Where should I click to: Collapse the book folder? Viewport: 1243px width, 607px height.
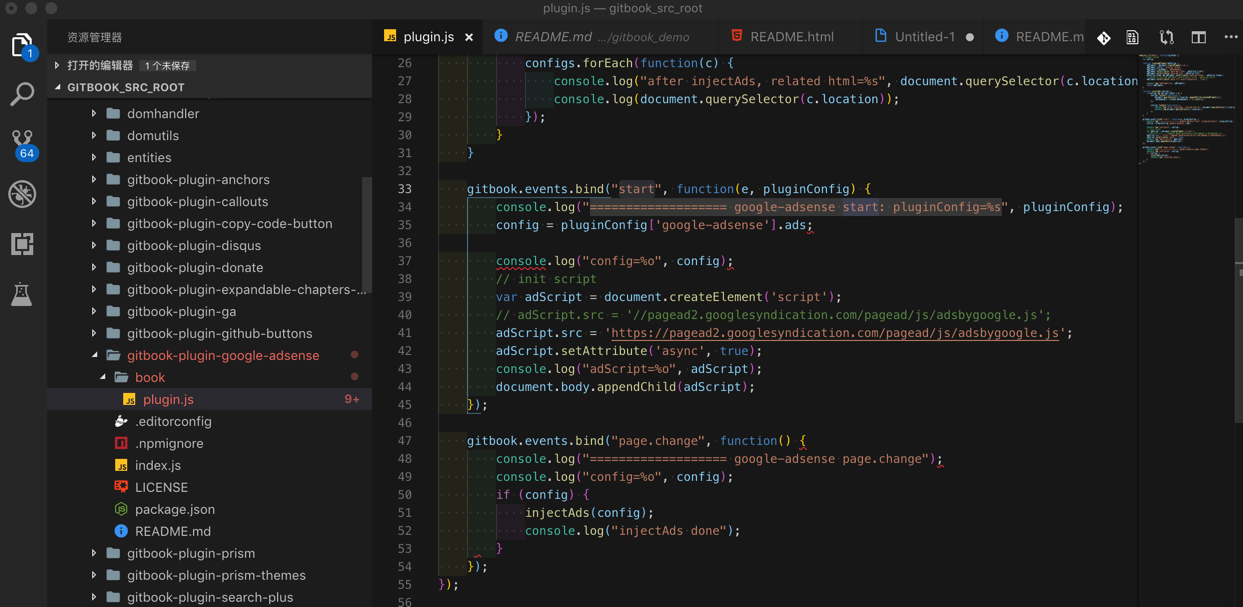click(149, 377)
